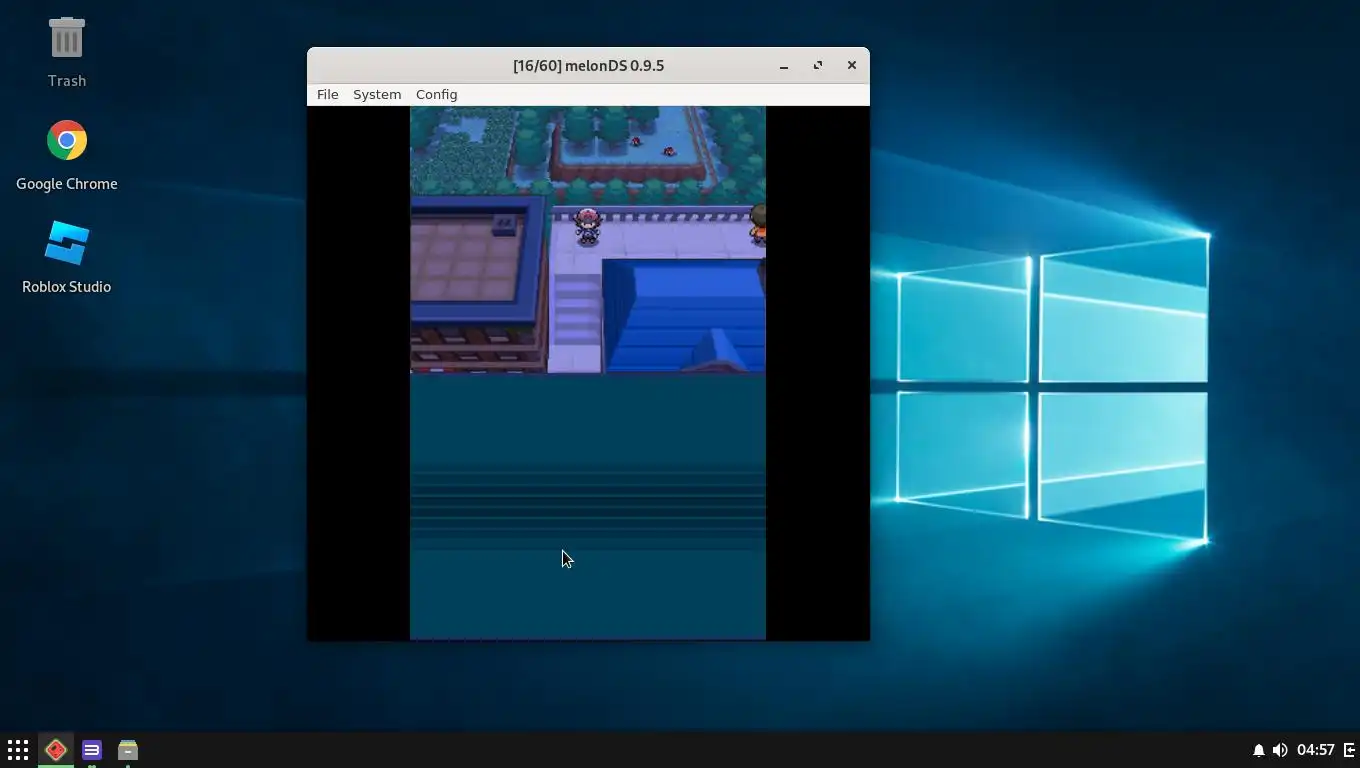Show notifications via the bell icon
The height and width of the screenshot is (768, 1360).
click(1258, 750)
